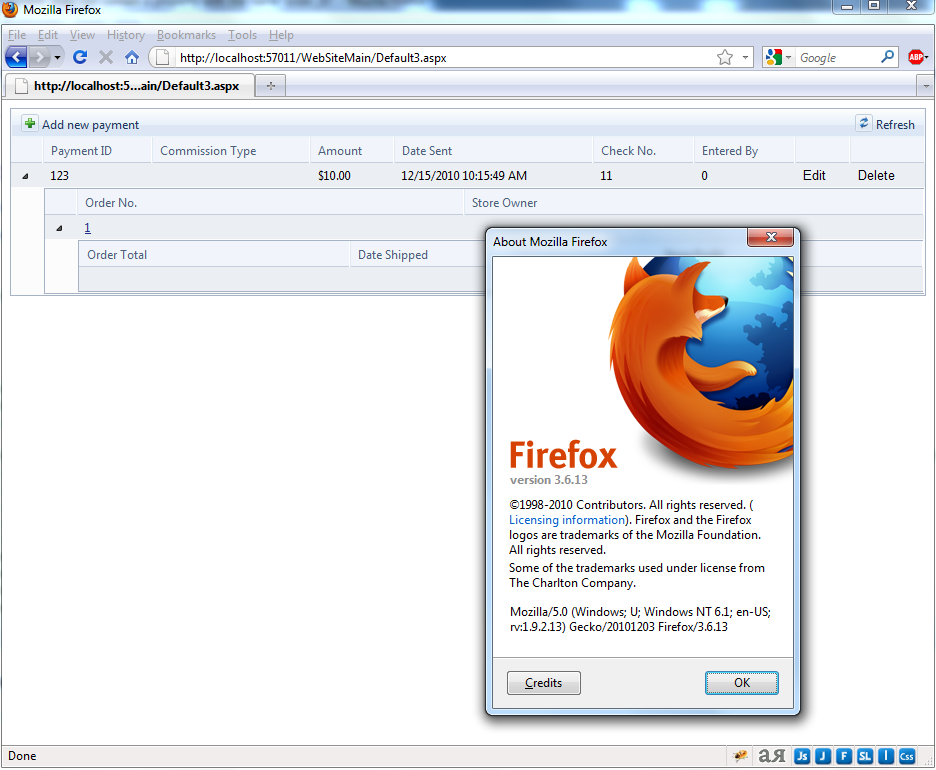Image resolution: width=936 pixels, height=770 pixels.
Task: Bookmark this page with the star icon
Action: click(x=725, y=57)
